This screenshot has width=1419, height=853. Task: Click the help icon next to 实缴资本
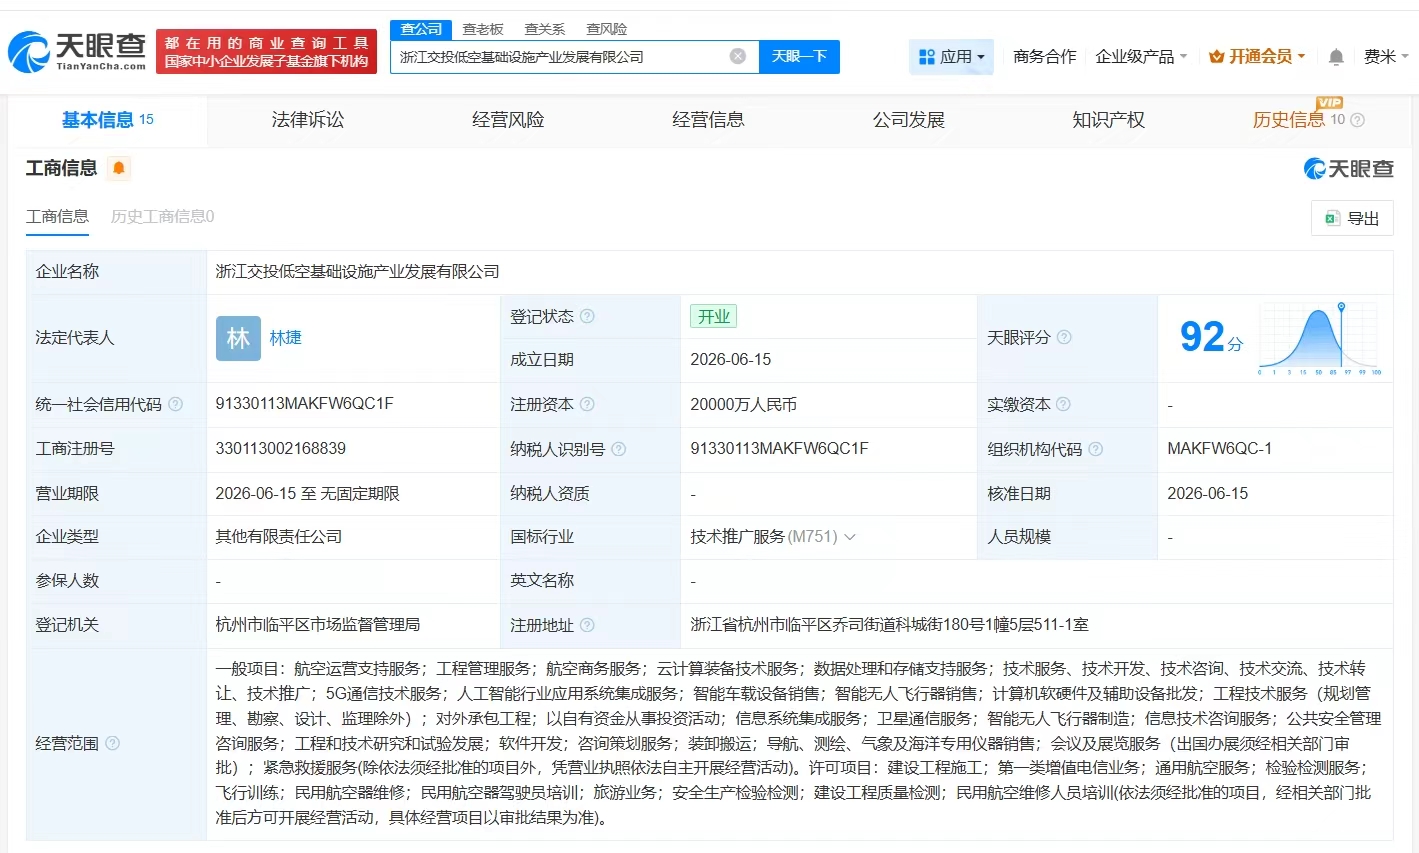pyautogui.click(x=1063, y=404)
